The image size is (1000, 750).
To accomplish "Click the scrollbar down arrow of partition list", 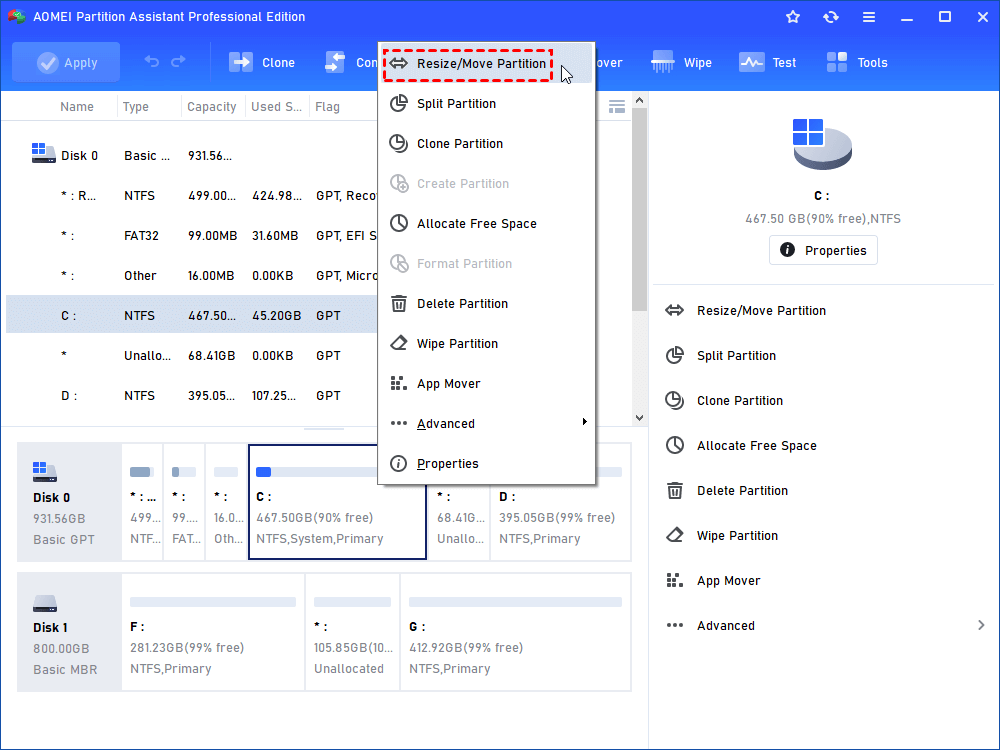I will point(640,418).
